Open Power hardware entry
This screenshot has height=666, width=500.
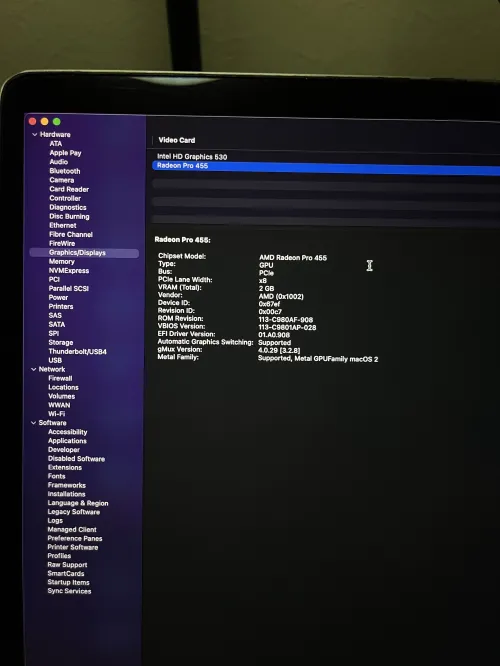58,297
